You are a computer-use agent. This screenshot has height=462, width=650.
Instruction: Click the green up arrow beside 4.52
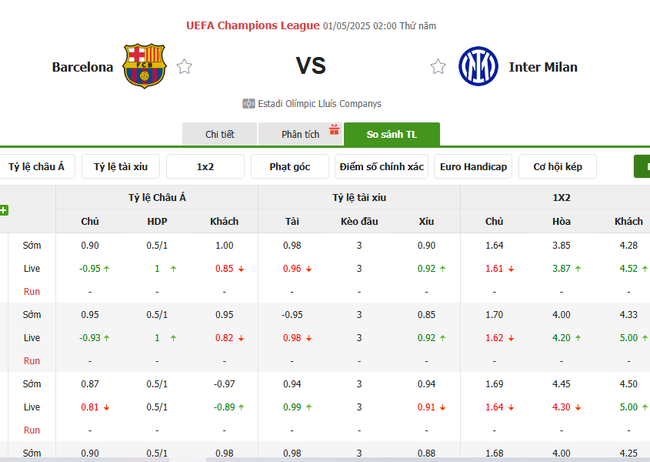(x=645, y=268)
